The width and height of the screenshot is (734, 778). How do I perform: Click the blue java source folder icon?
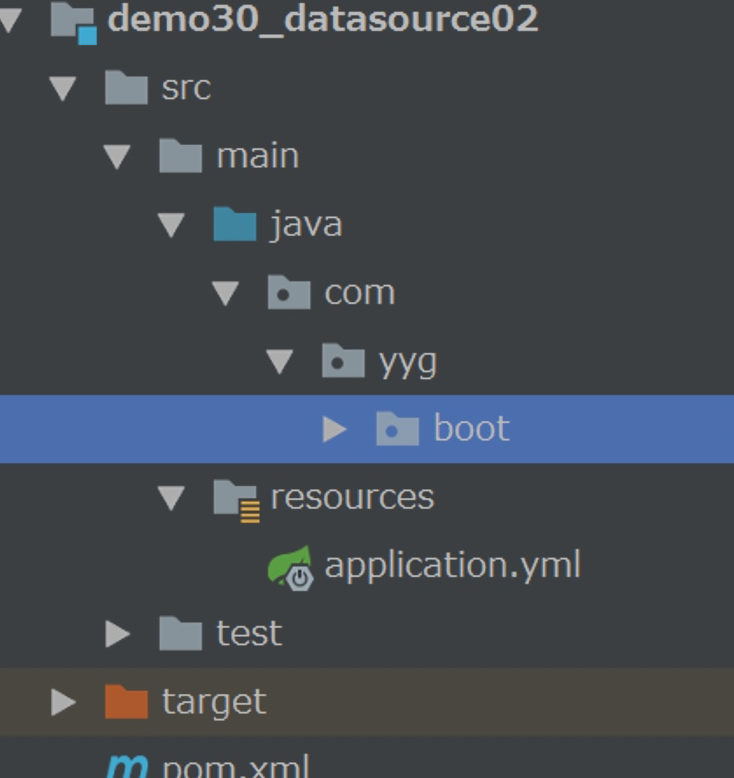pyautogui.click(x=234, y=224)
